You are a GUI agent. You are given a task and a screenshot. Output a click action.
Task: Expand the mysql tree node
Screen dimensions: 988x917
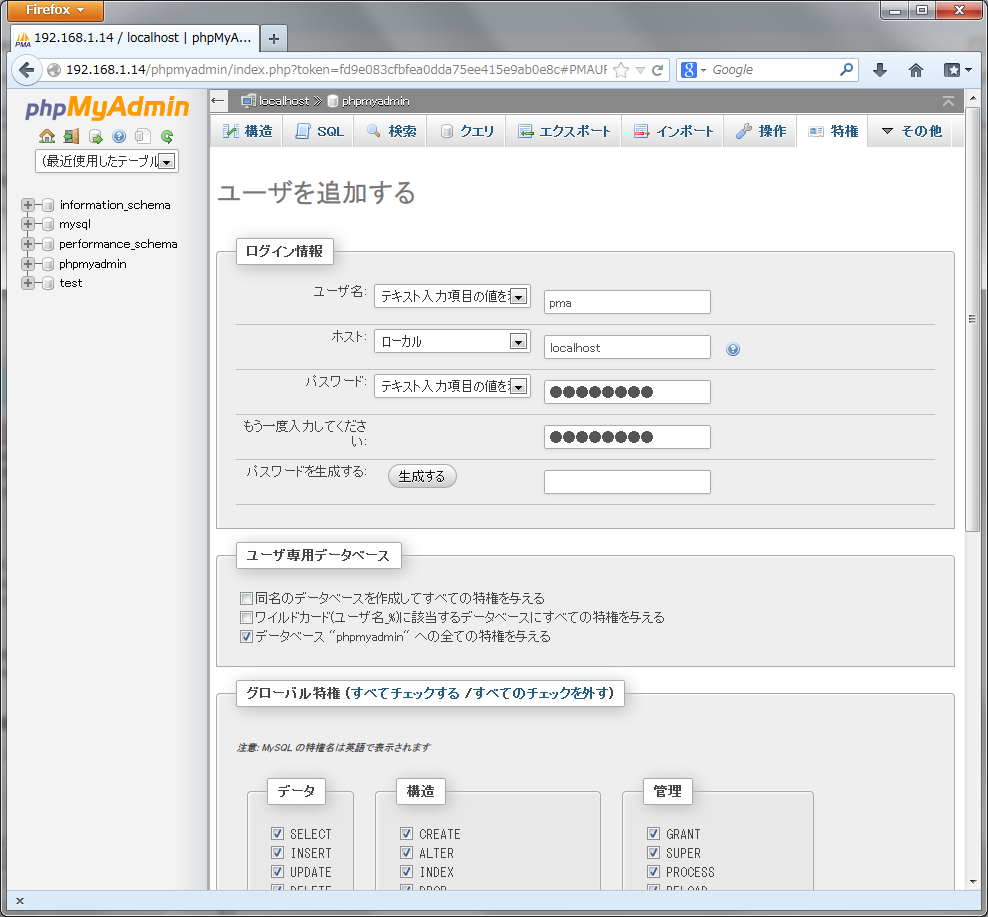click(27, 224)
